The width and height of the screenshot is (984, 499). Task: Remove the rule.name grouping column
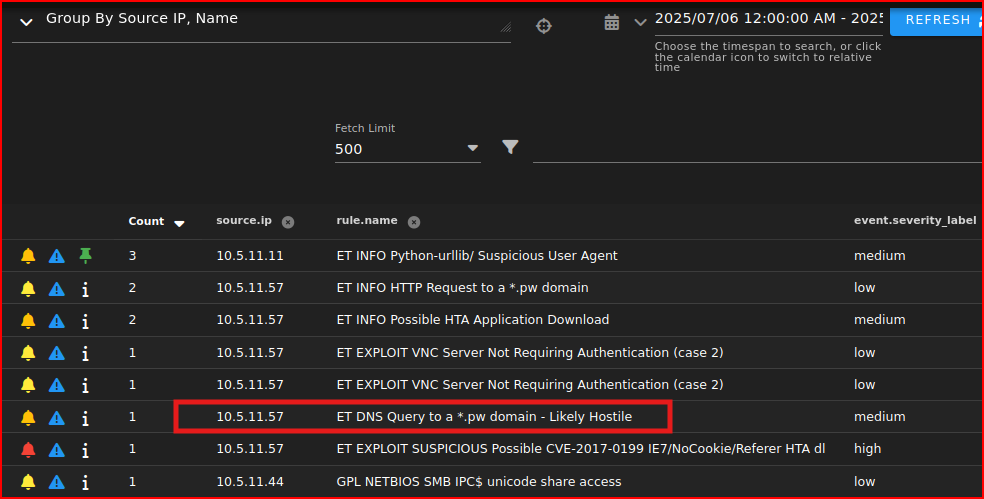click(414, 222)
